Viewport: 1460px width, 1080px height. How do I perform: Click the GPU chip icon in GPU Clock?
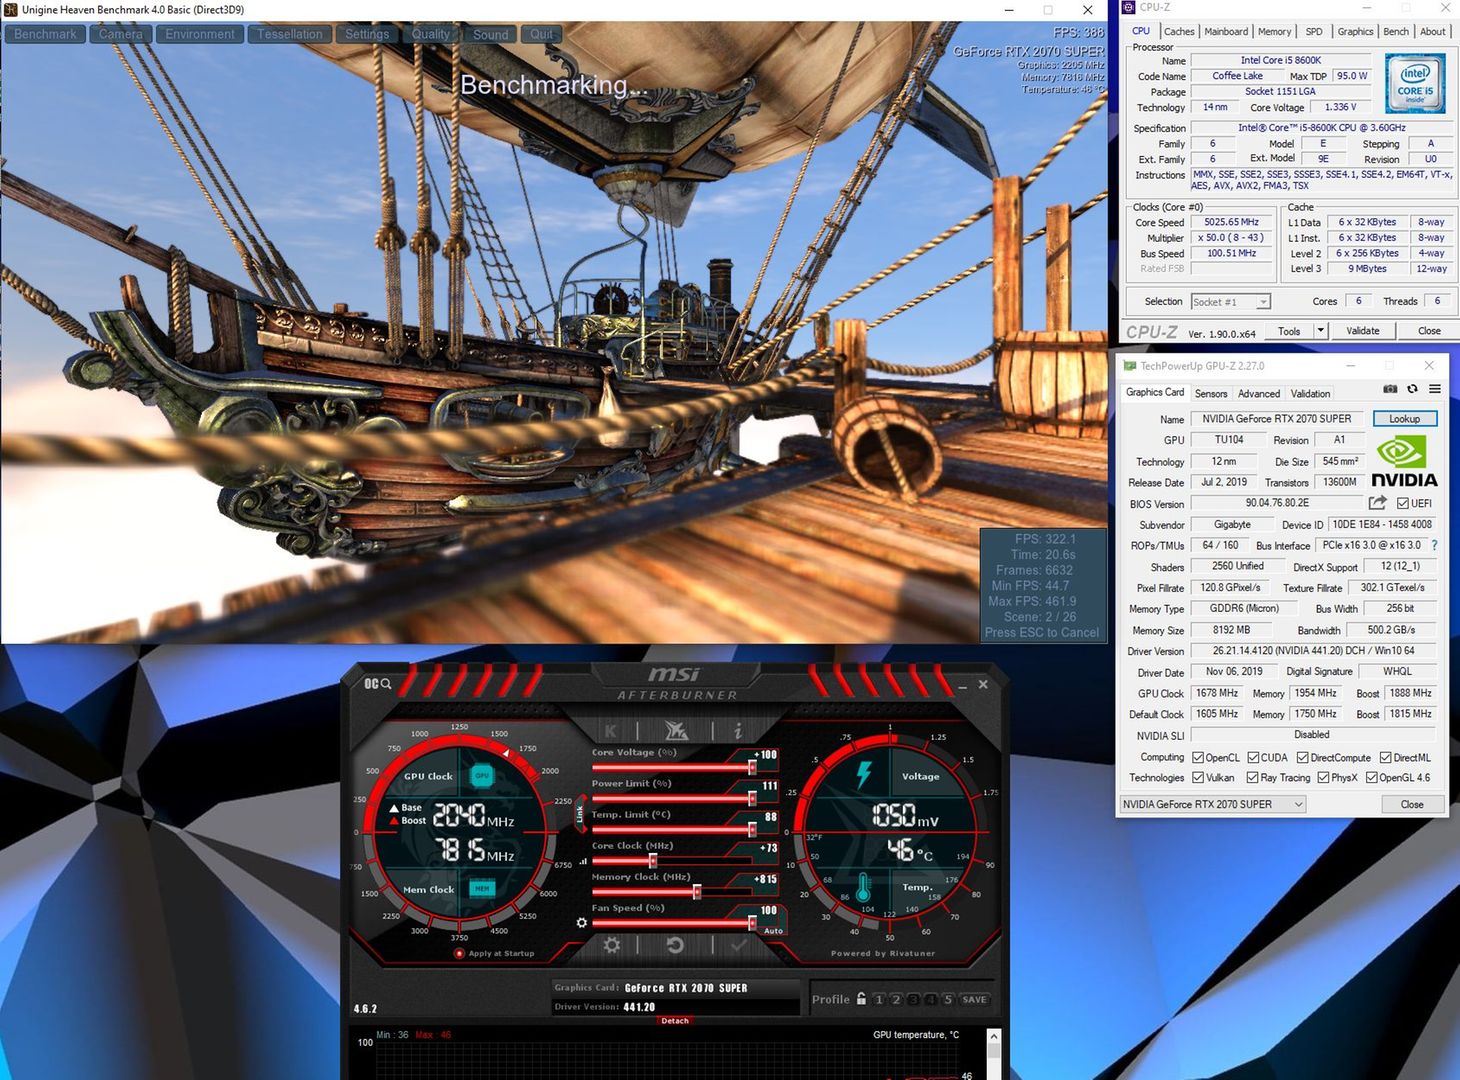(482, 775)
